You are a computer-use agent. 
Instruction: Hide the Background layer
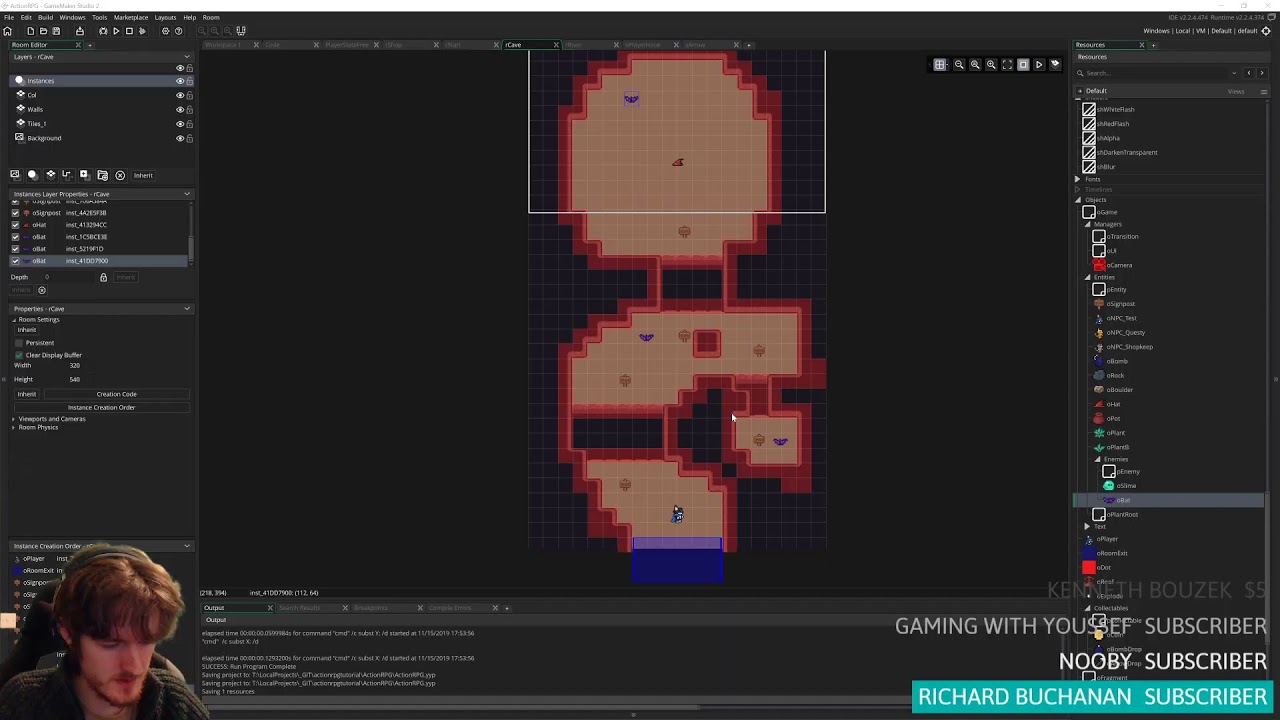[180, 138]
